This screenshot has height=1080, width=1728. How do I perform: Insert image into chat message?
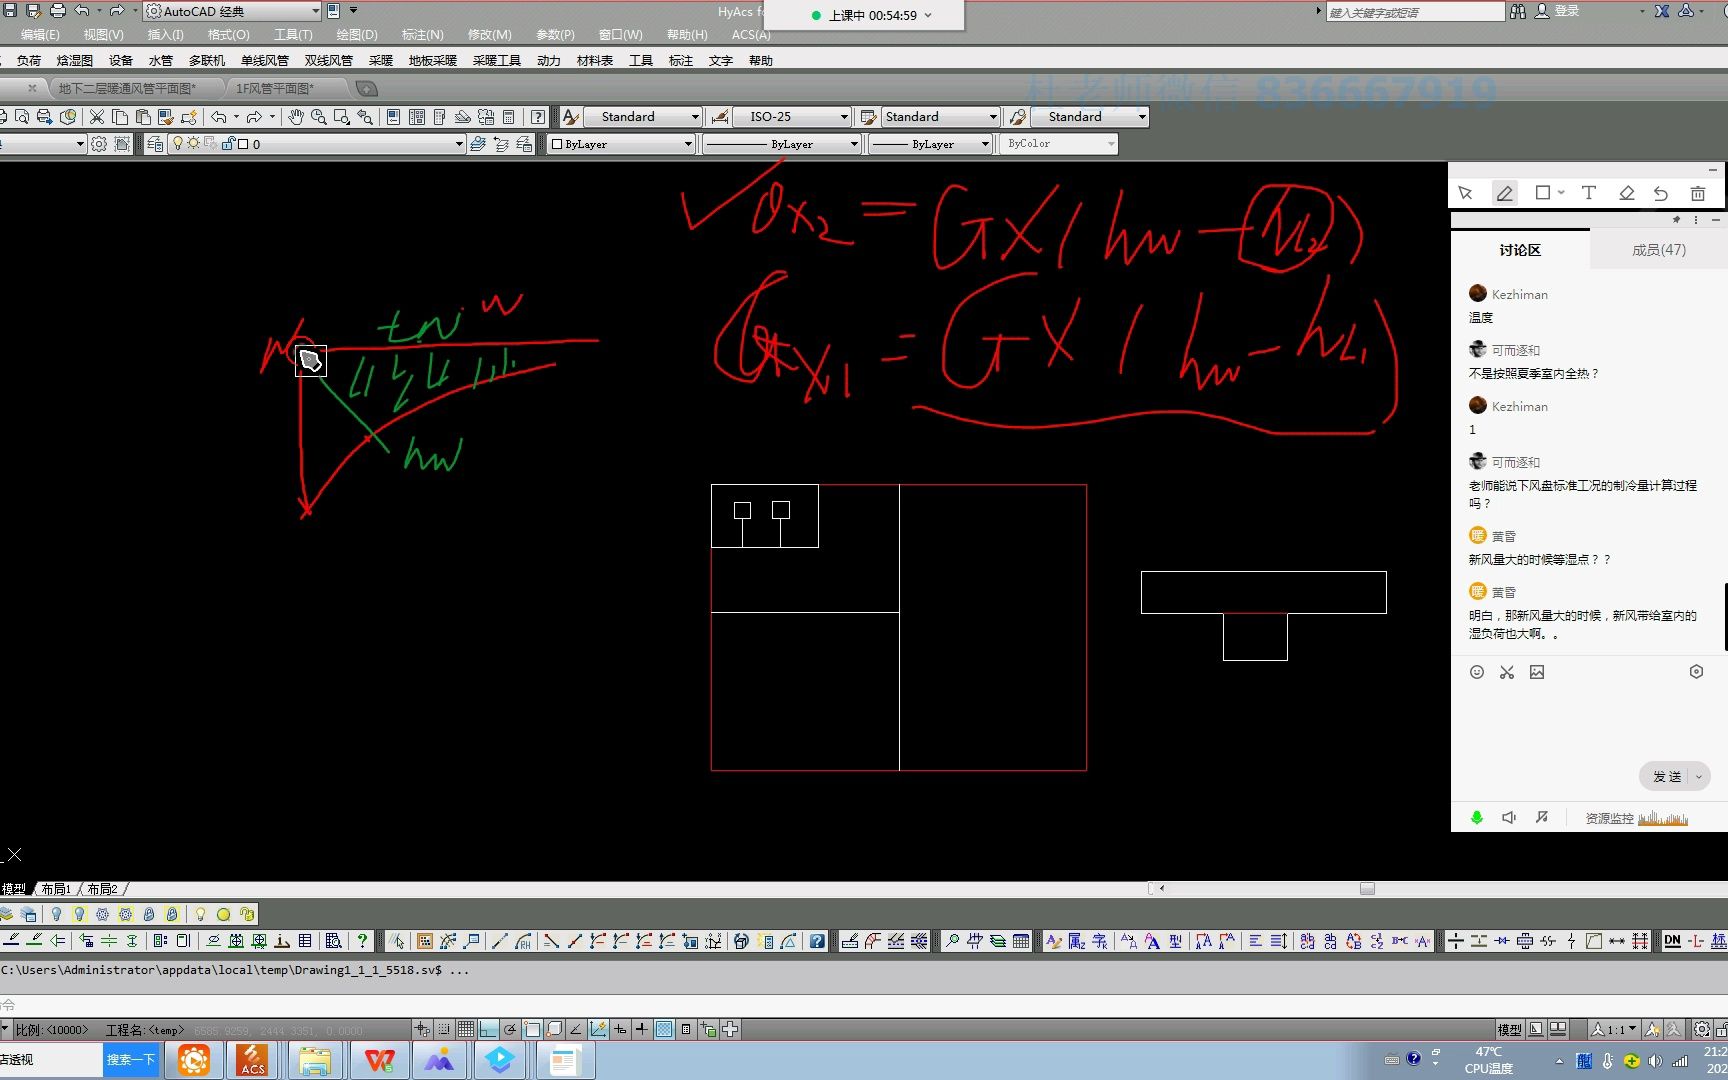(1537, 672)
